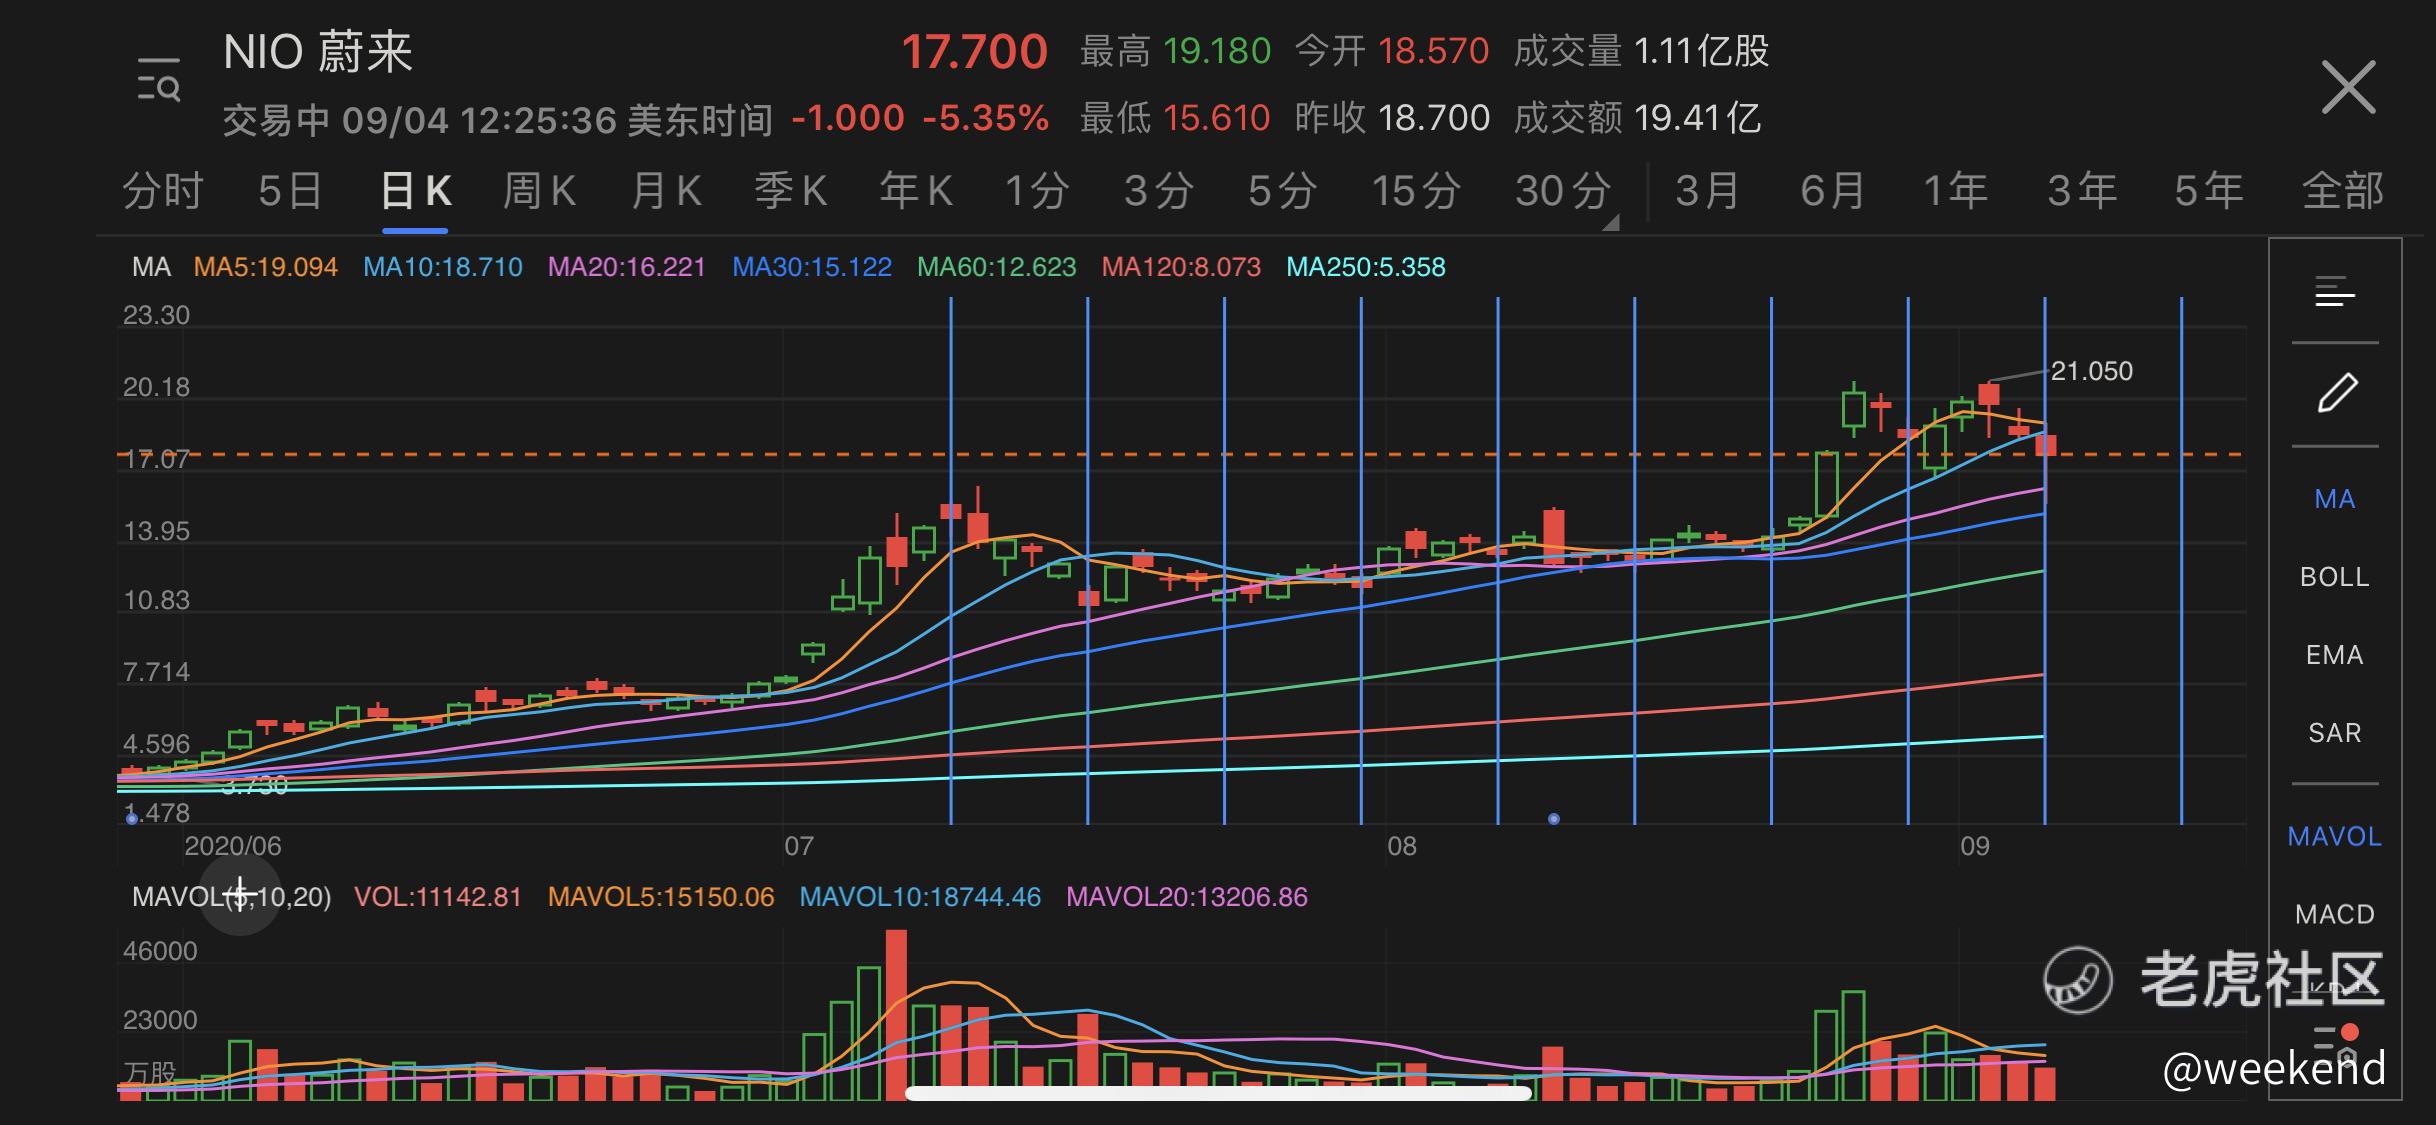
Task: Set the chart range to 1年
Action: click(1956, 190)
